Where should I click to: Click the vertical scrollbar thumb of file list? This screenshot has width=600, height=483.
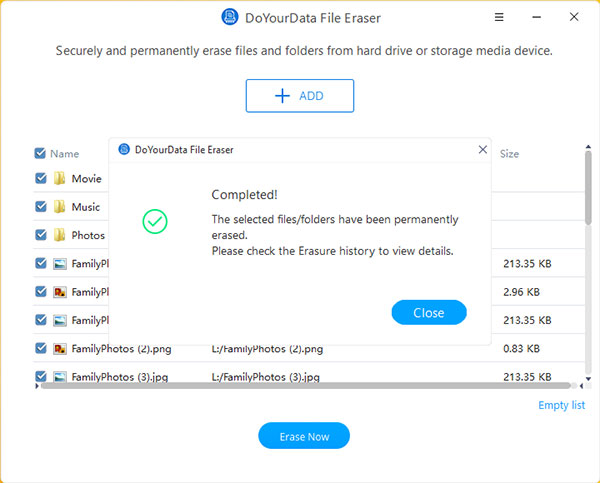pyautogui.click(x=588, y=188)
